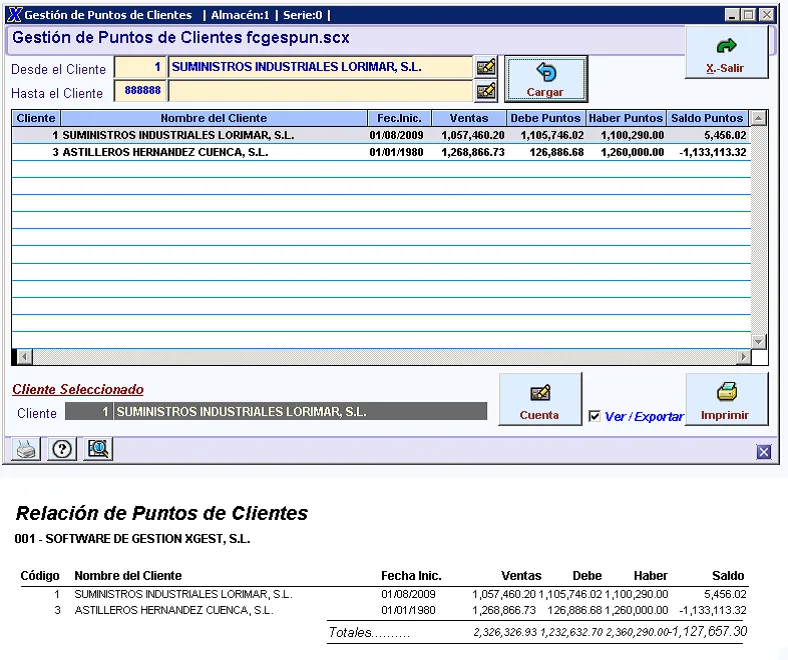The image size is (788, 660).
Task: Open help with the question mark icon
Action: click(x=62, y=450)
